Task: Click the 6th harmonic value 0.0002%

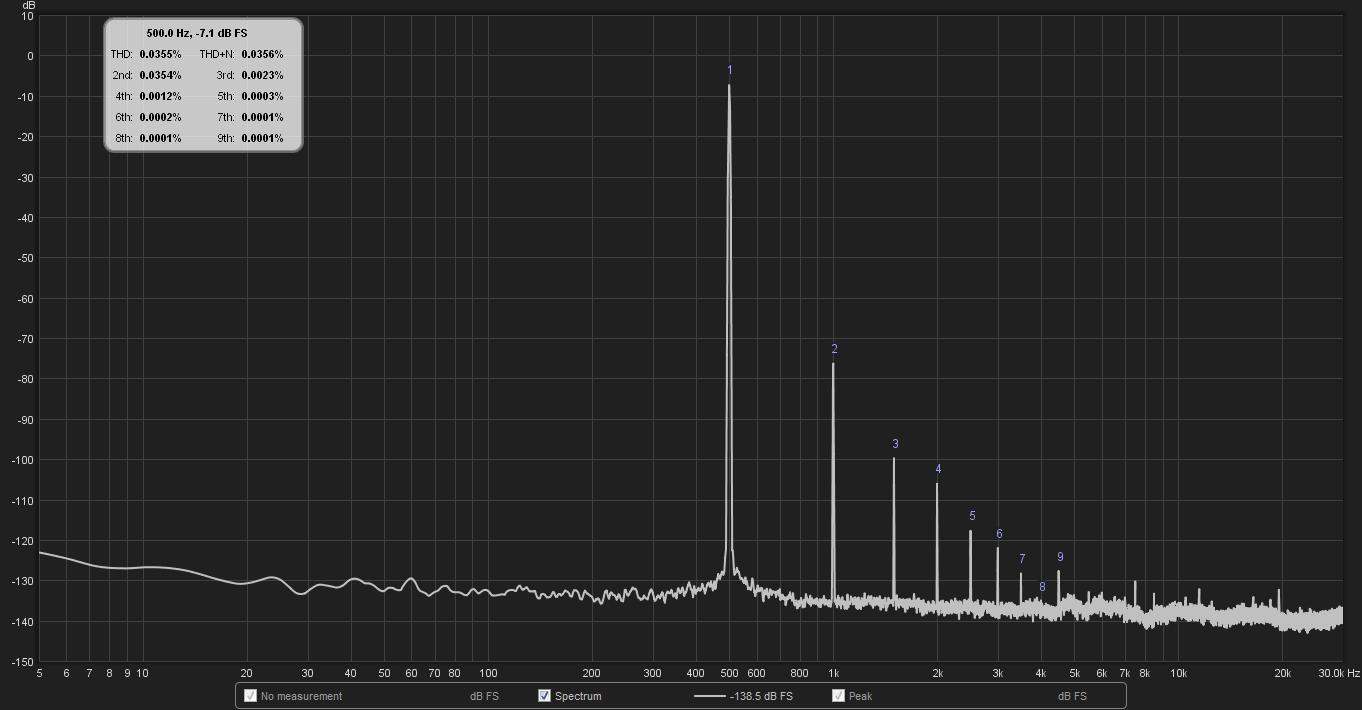Action: tap(160, 117)
